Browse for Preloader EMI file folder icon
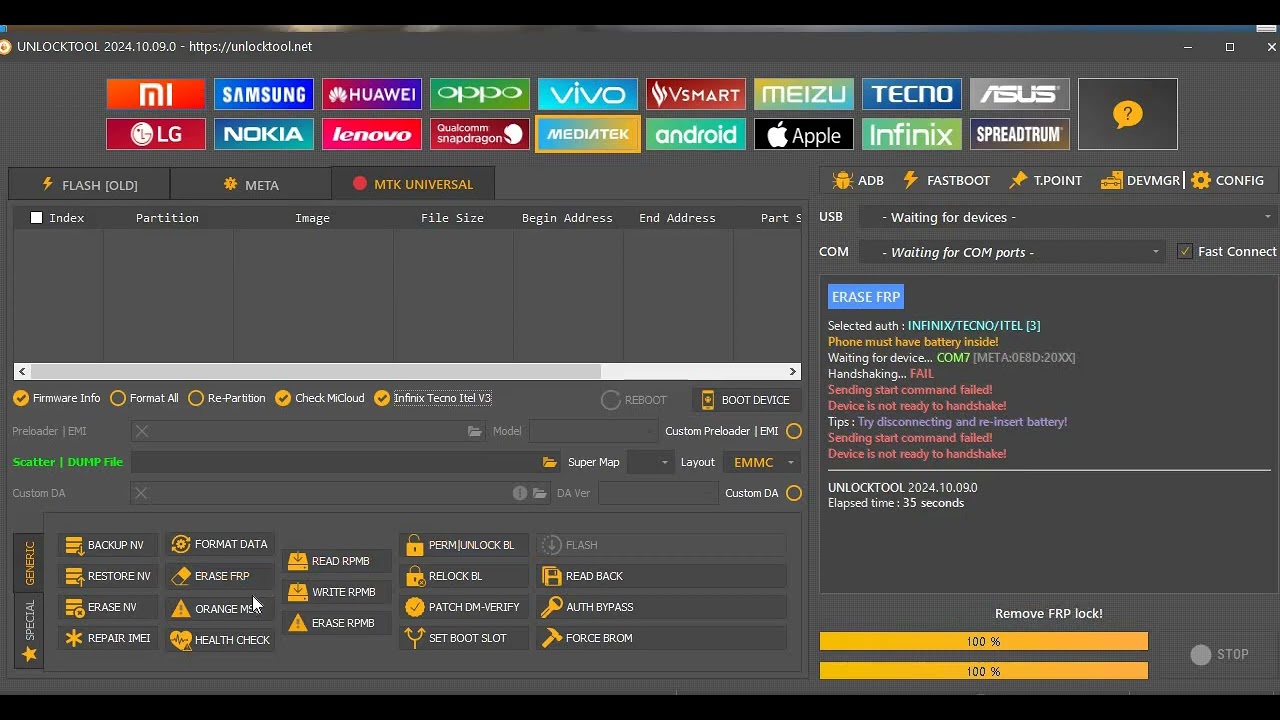 475,431
